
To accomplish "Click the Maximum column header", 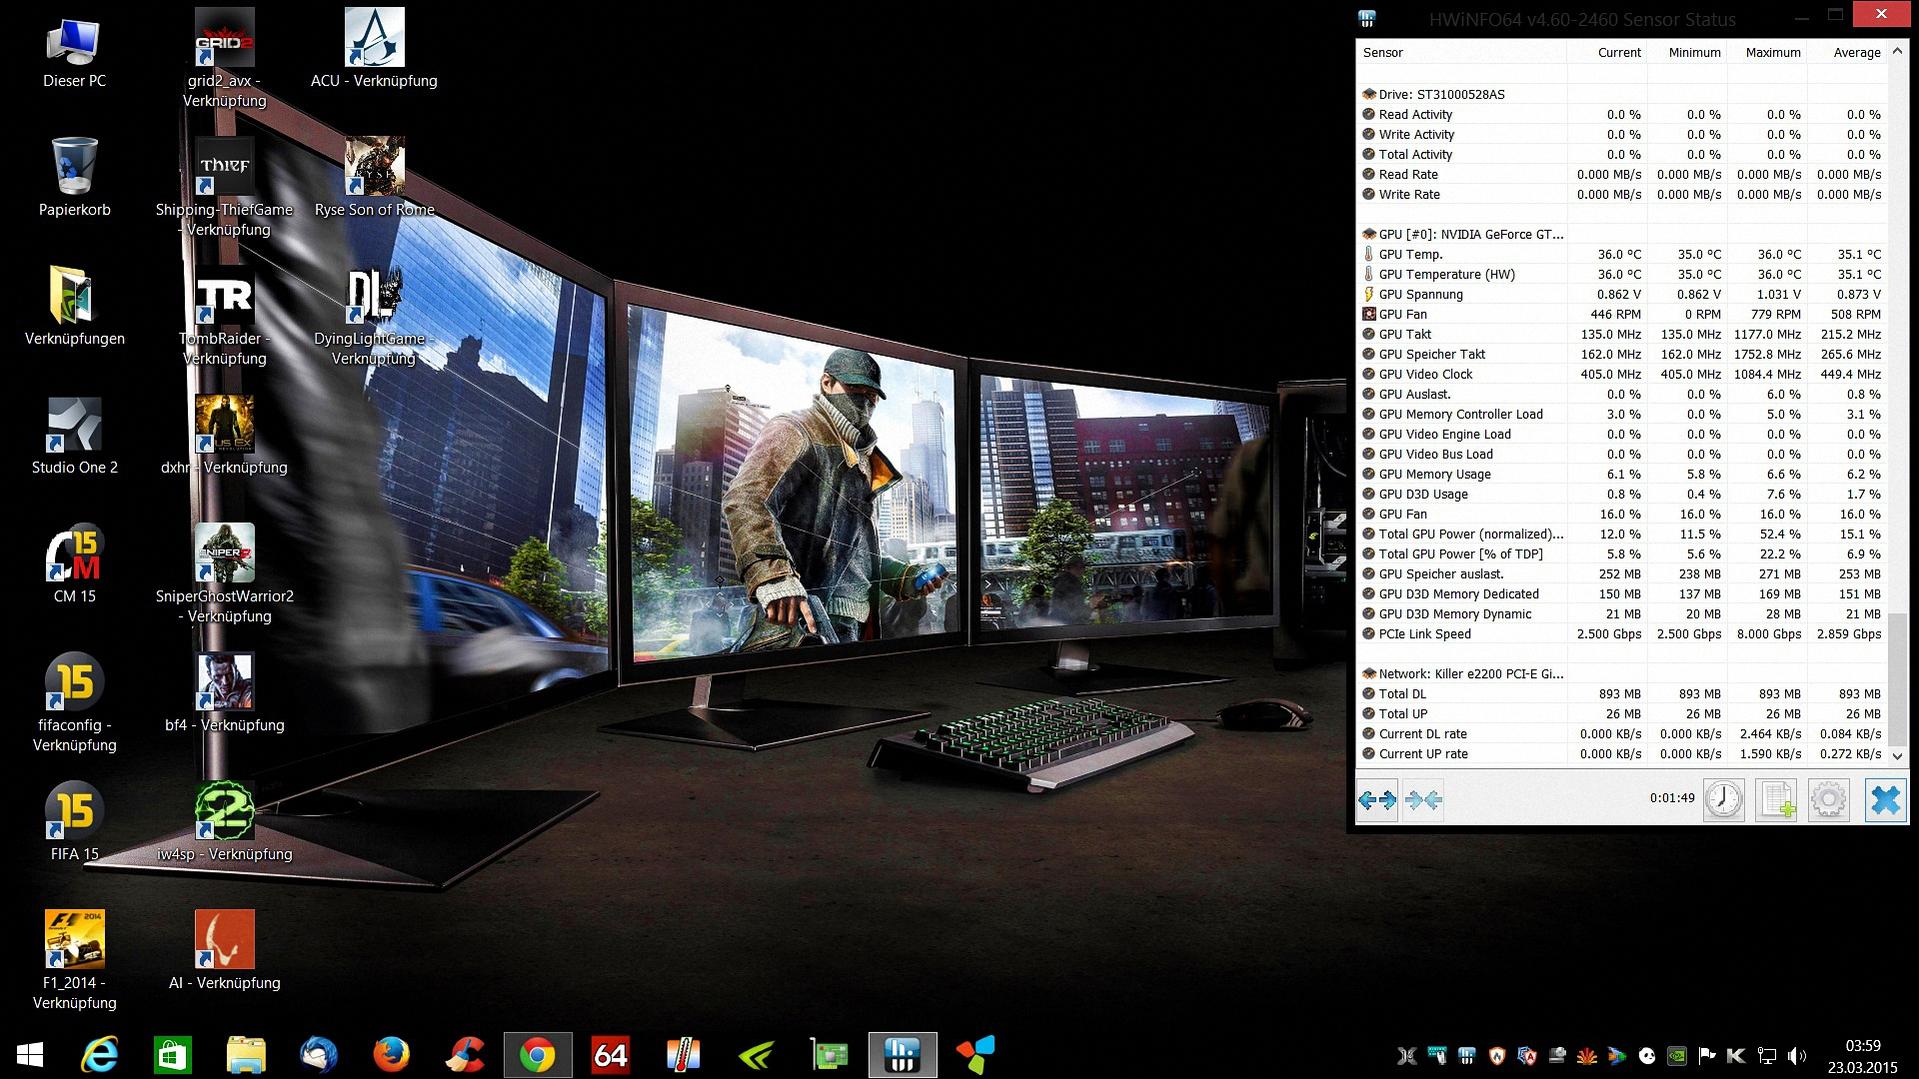I will click(x=1766, y=52).
